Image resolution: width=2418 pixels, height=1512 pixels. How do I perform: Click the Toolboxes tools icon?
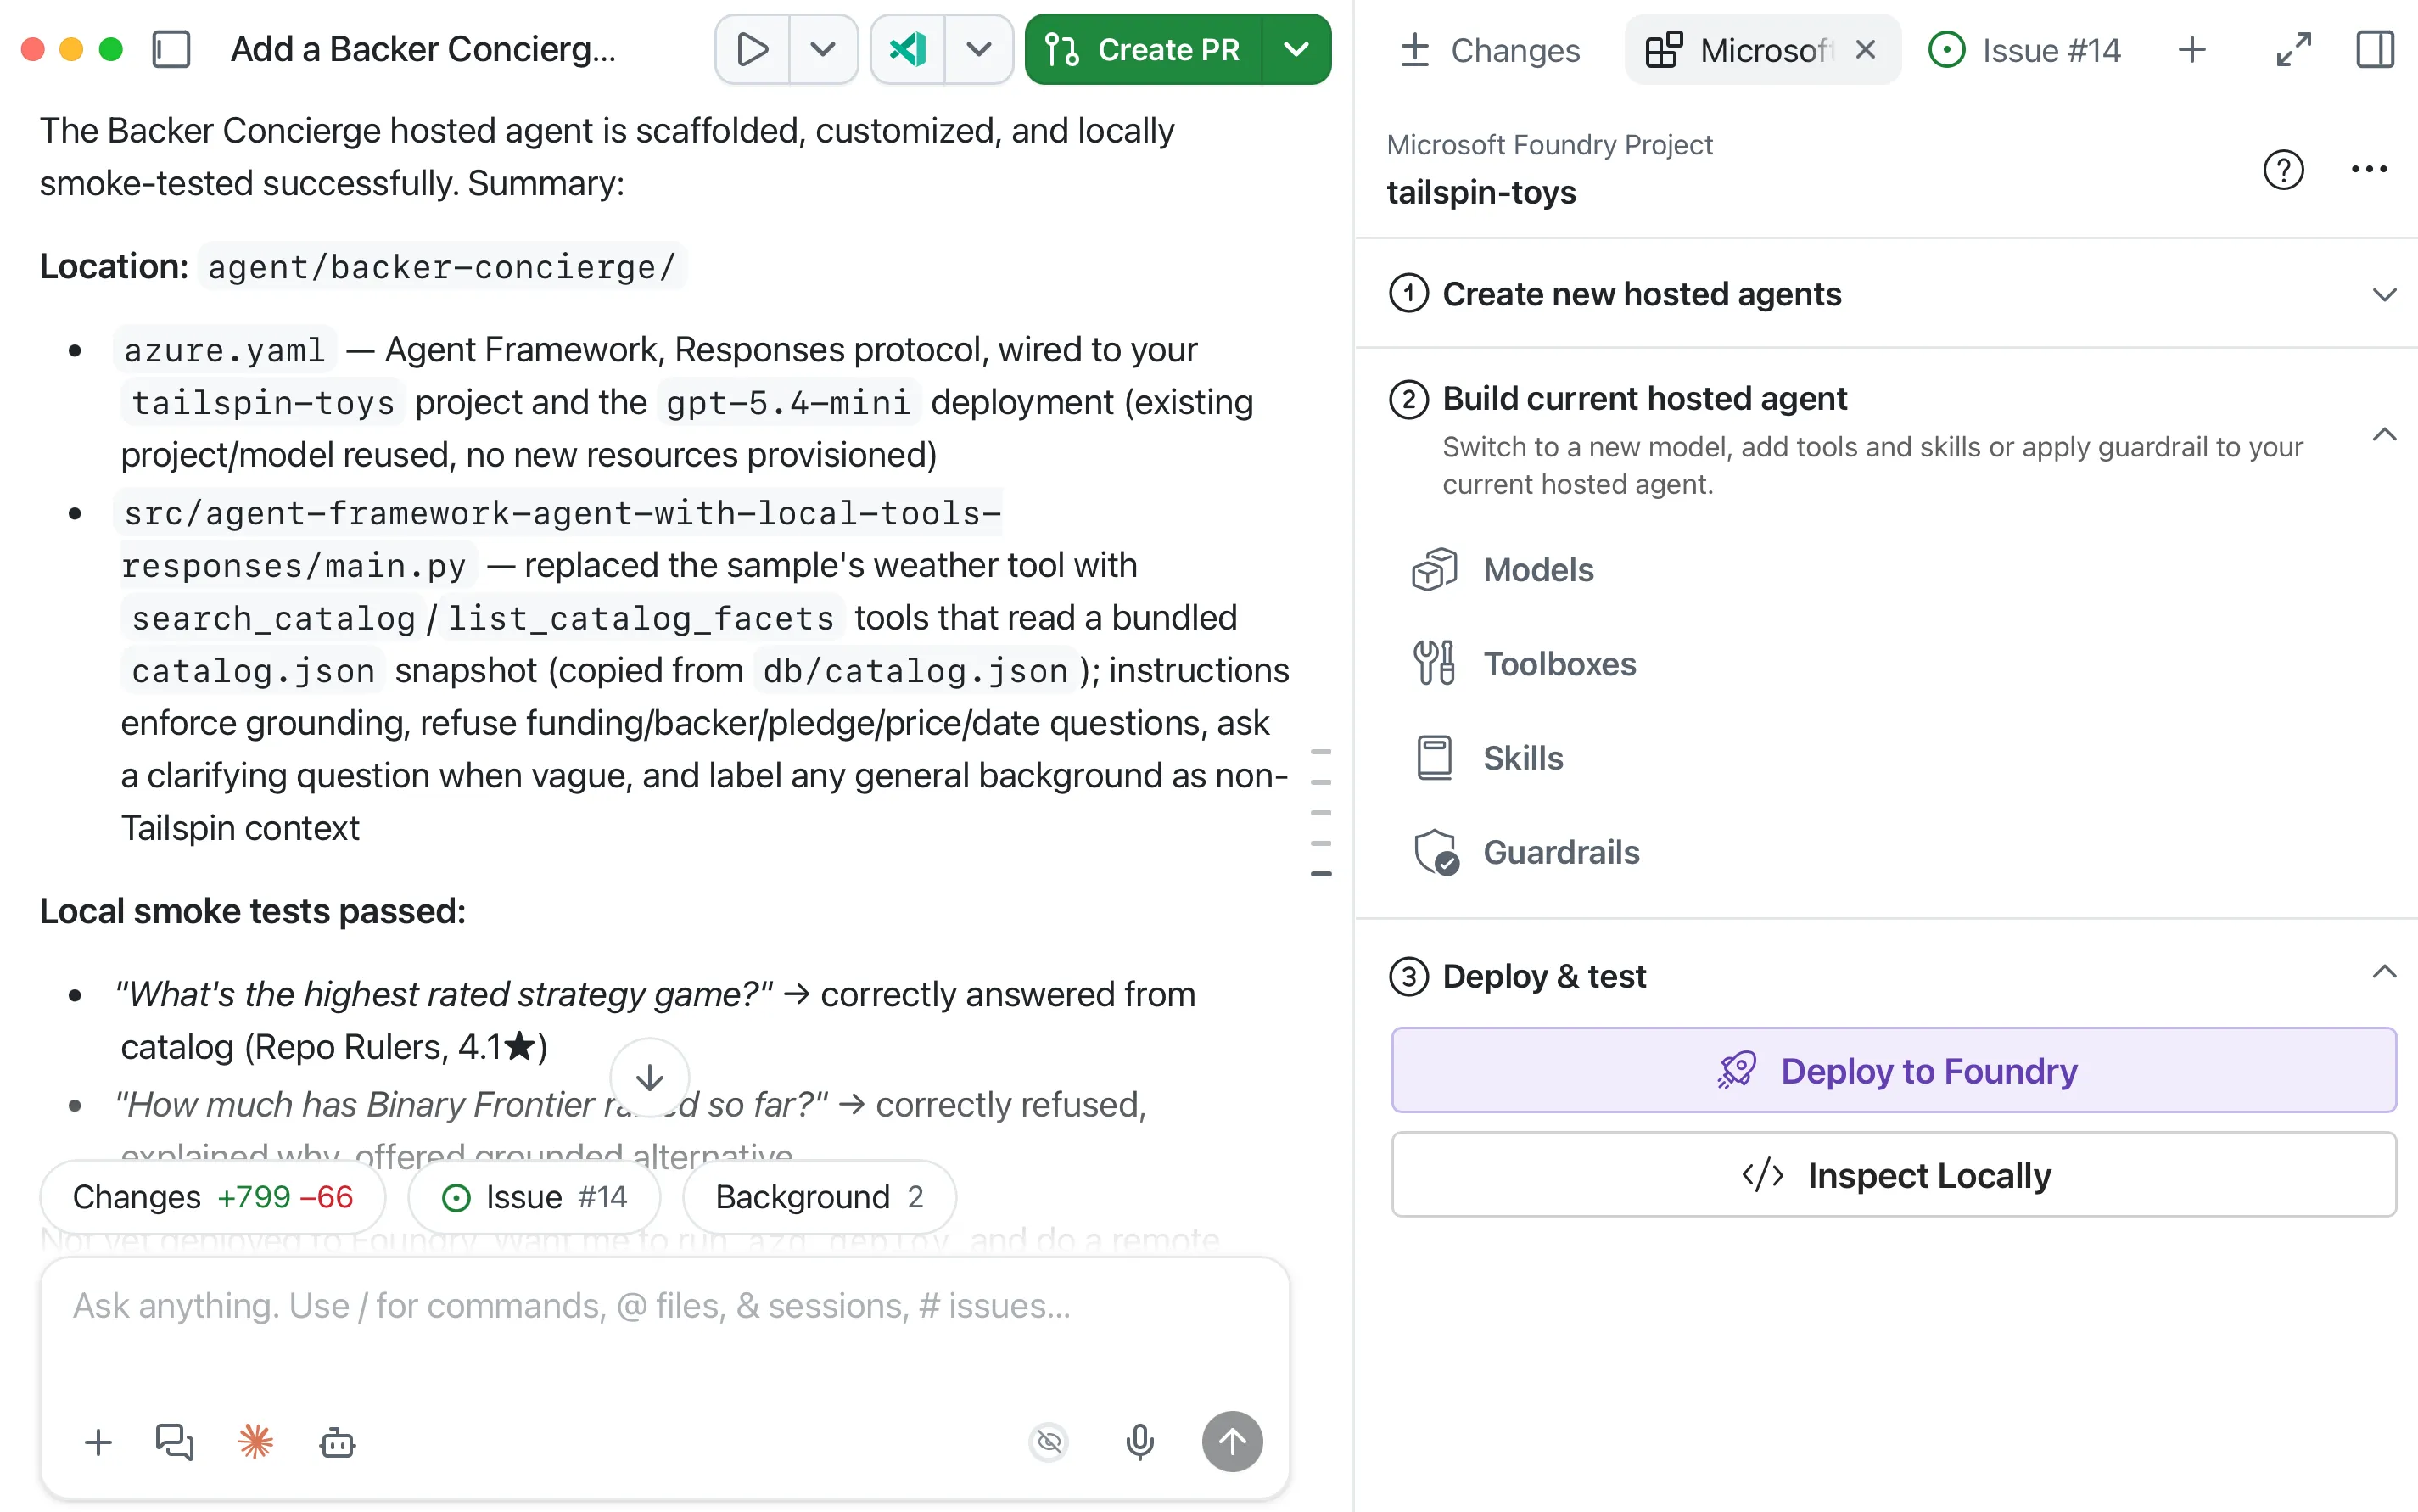(1434, 663)
